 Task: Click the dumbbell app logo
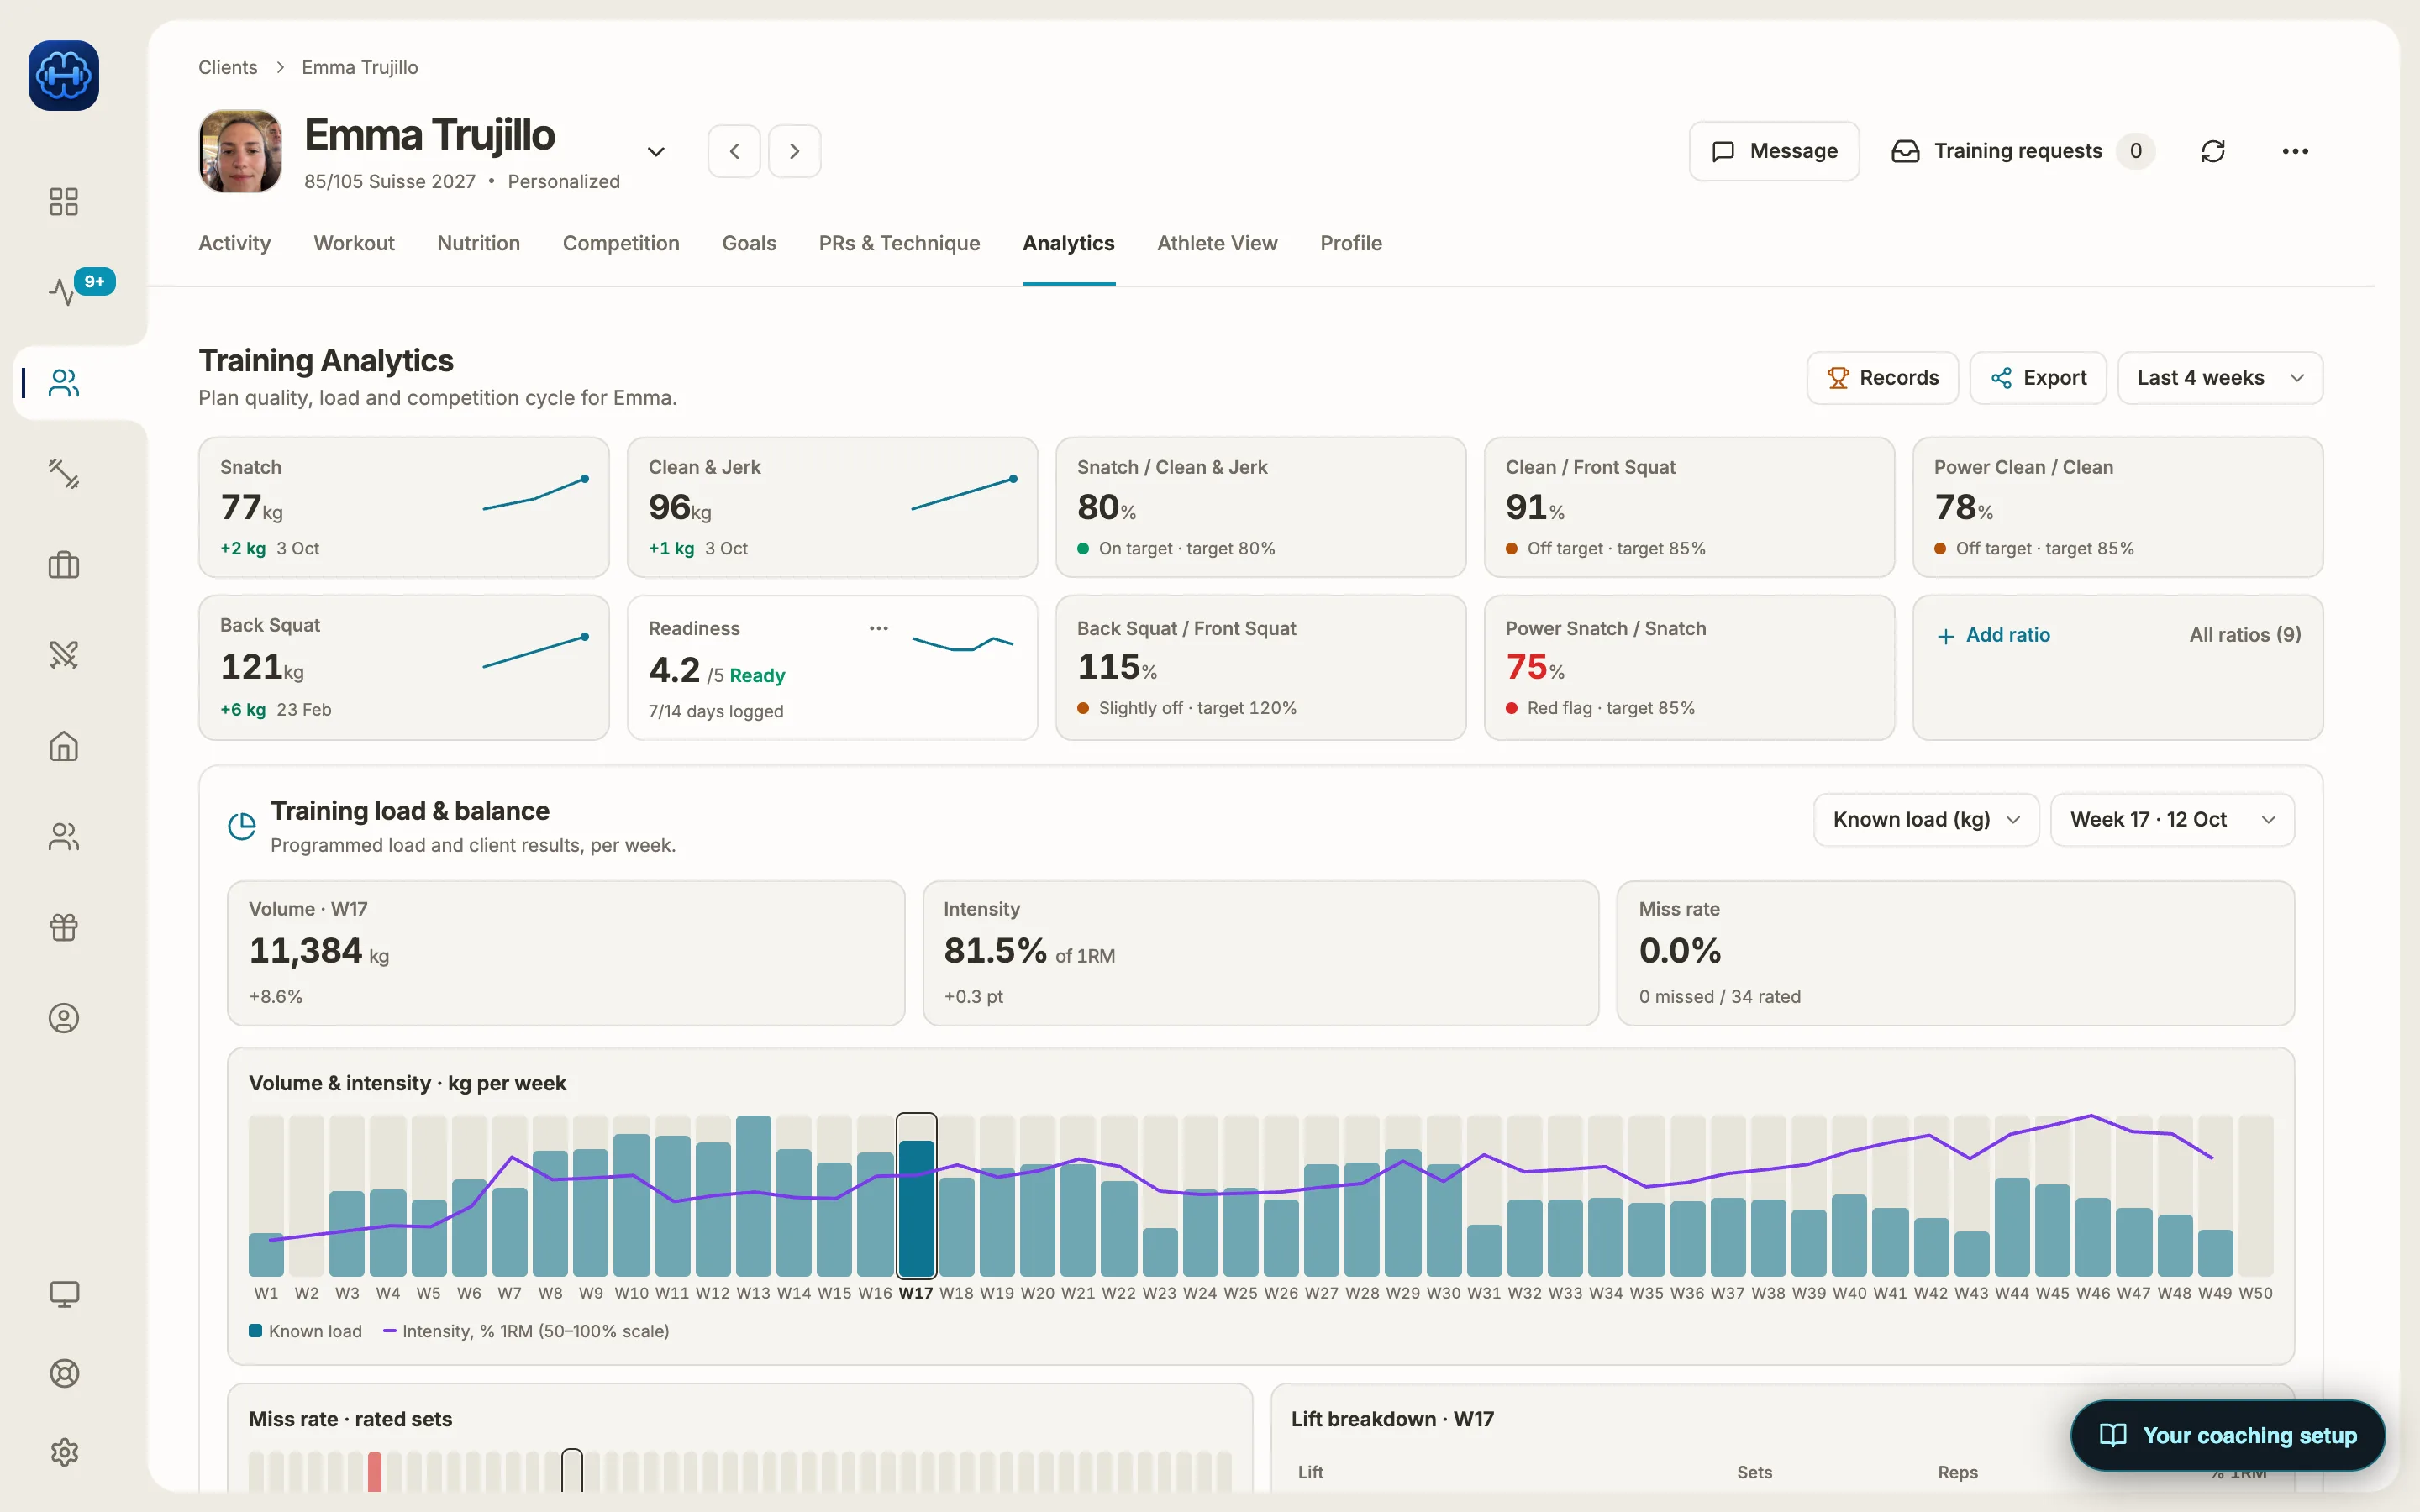[64, 75]
